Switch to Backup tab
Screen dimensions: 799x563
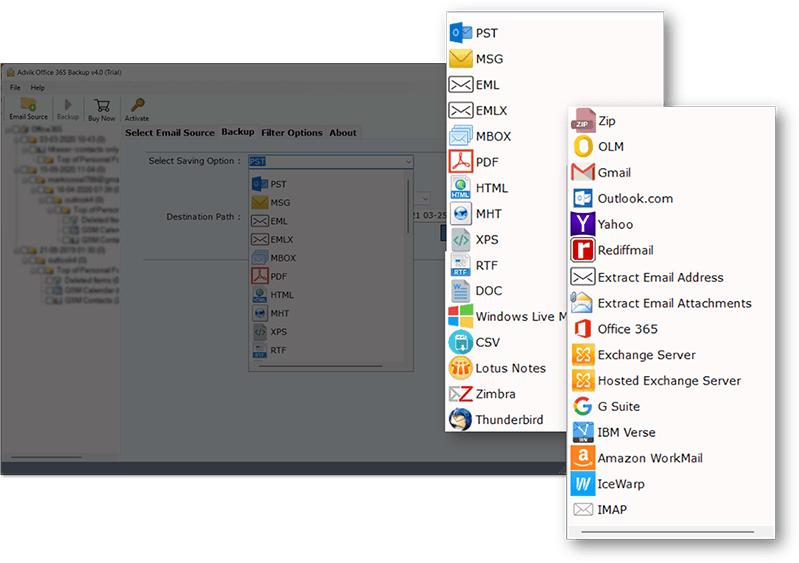[238, 132]
